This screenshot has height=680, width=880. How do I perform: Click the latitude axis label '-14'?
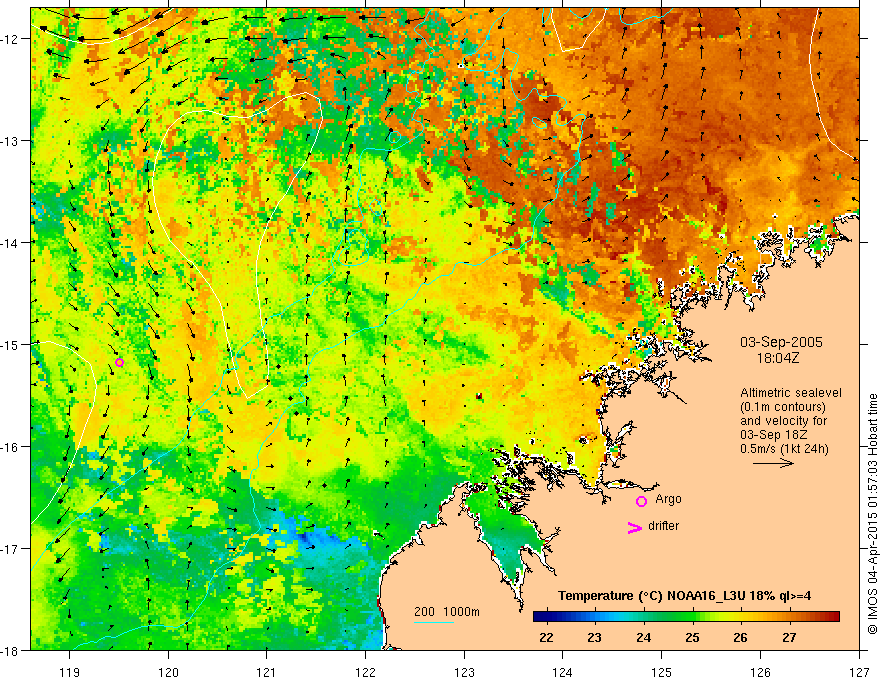tap(10, 243)
